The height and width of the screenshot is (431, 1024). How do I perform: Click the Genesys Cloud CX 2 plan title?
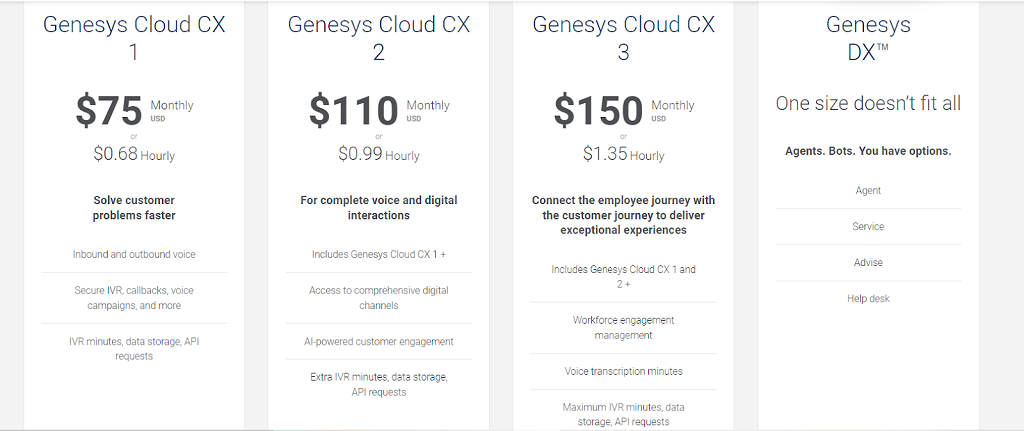pos(378,37)
